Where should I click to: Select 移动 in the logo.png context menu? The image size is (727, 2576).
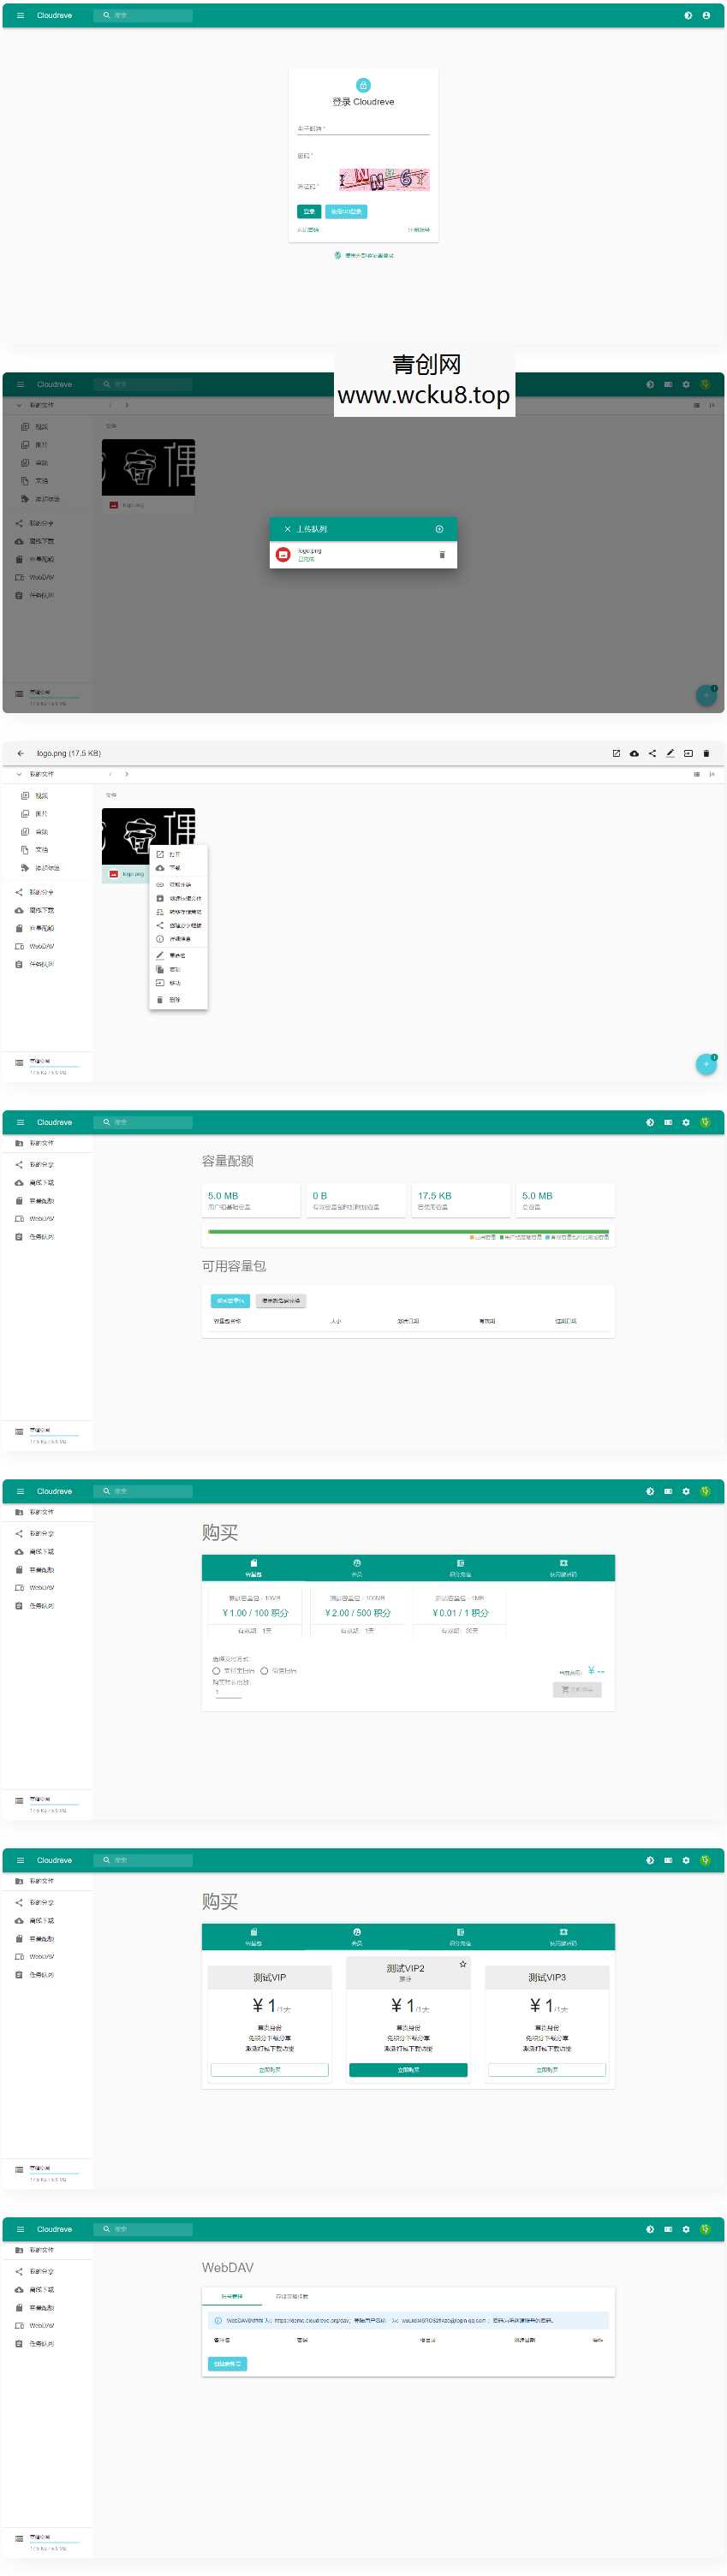click(178, 983)
